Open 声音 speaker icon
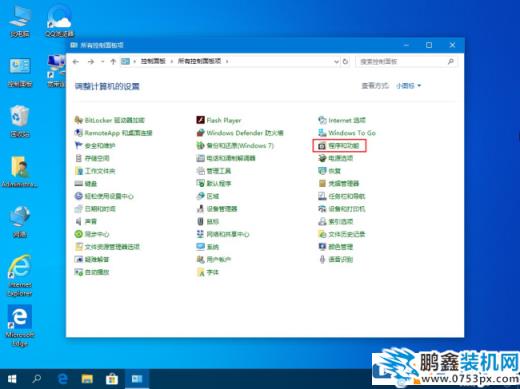Viewport: 520px width, 389px height. 79,221
